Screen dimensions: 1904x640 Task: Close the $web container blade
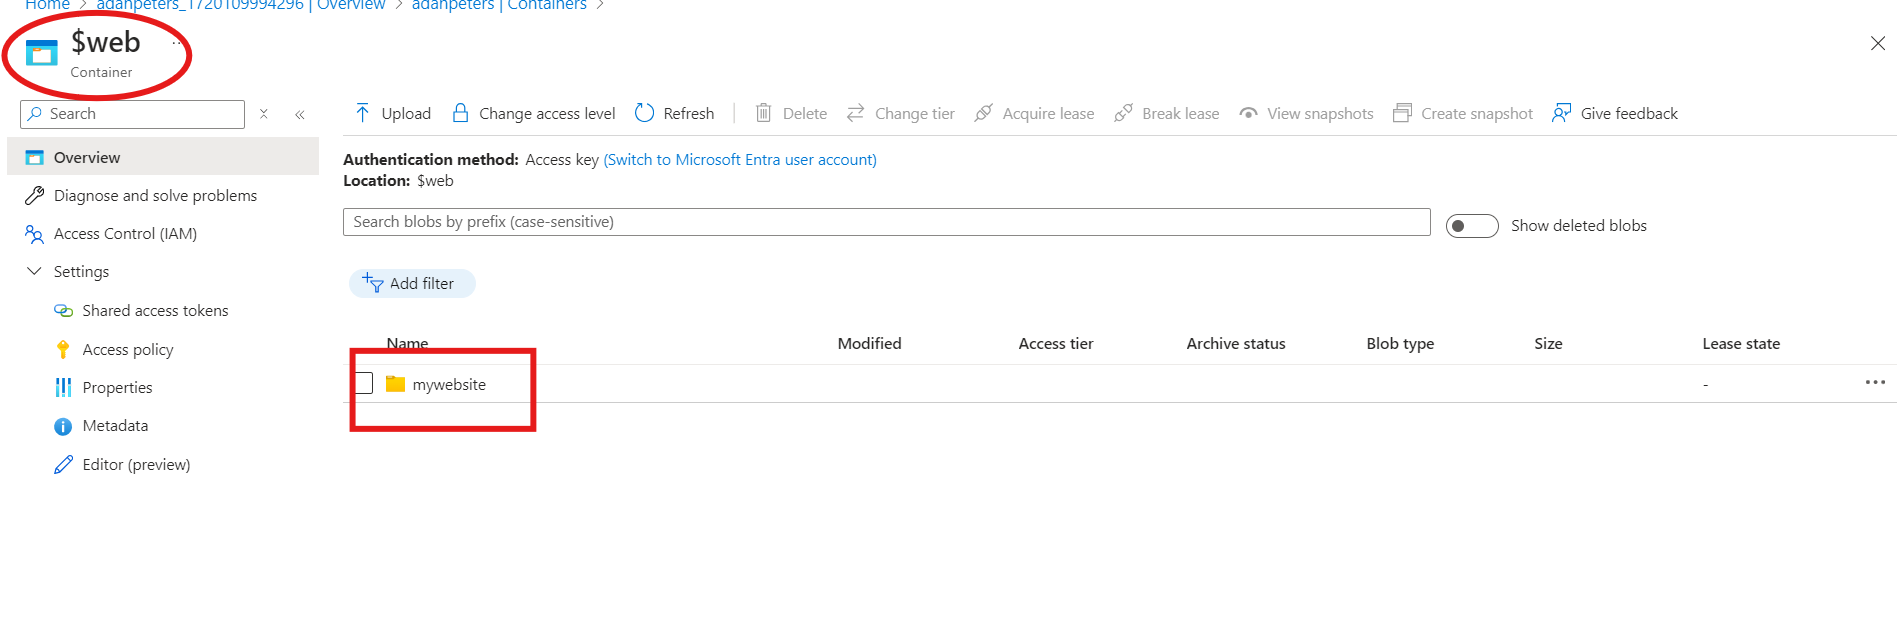[1878, 43]
